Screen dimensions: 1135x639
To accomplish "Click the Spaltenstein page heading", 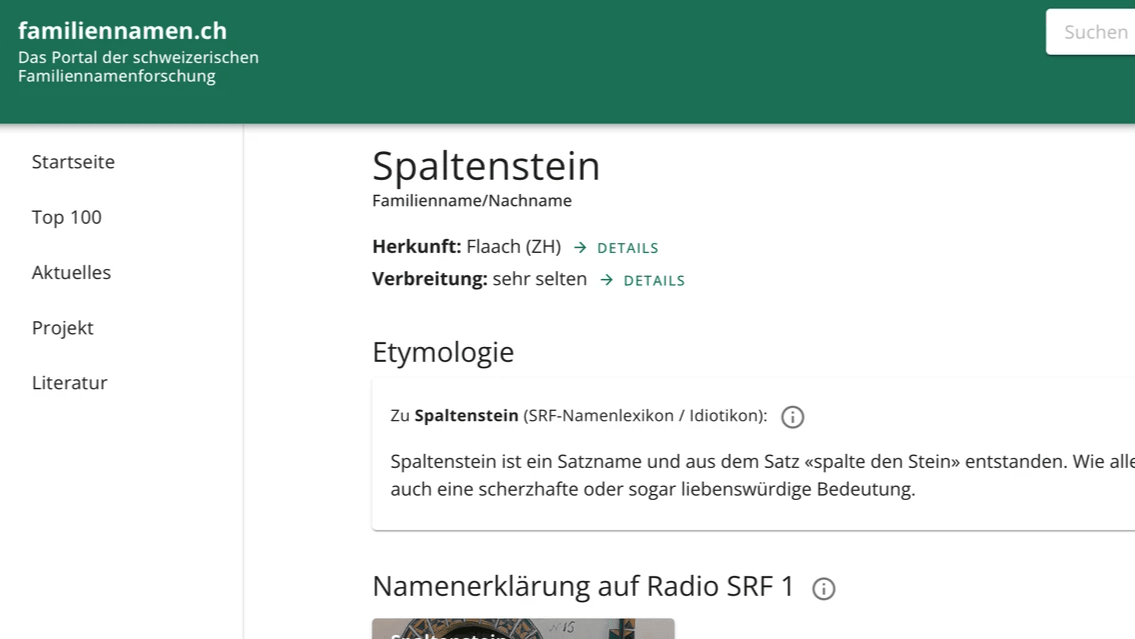I will (x=486, y=166).
